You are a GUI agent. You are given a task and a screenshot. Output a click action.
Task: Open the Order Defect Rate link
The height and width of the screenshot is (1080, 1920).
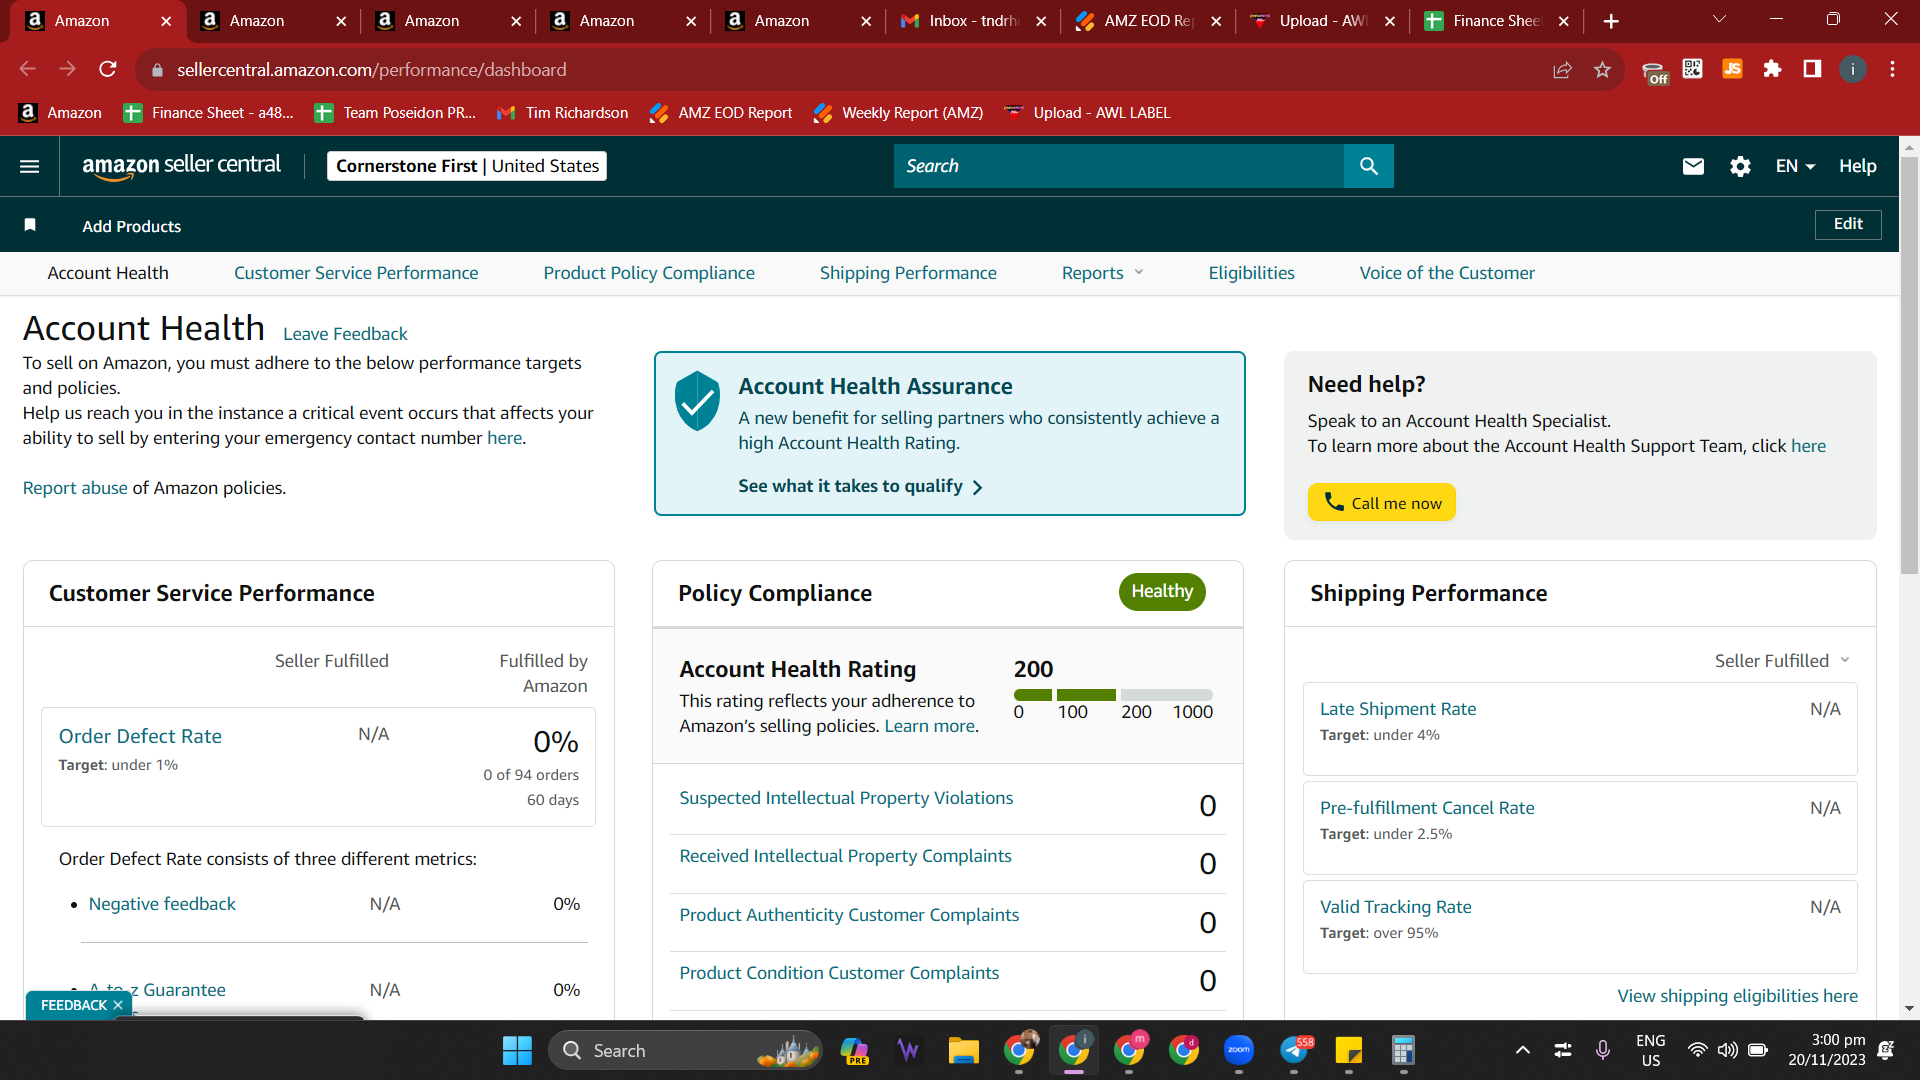click(x=140, y=736)
